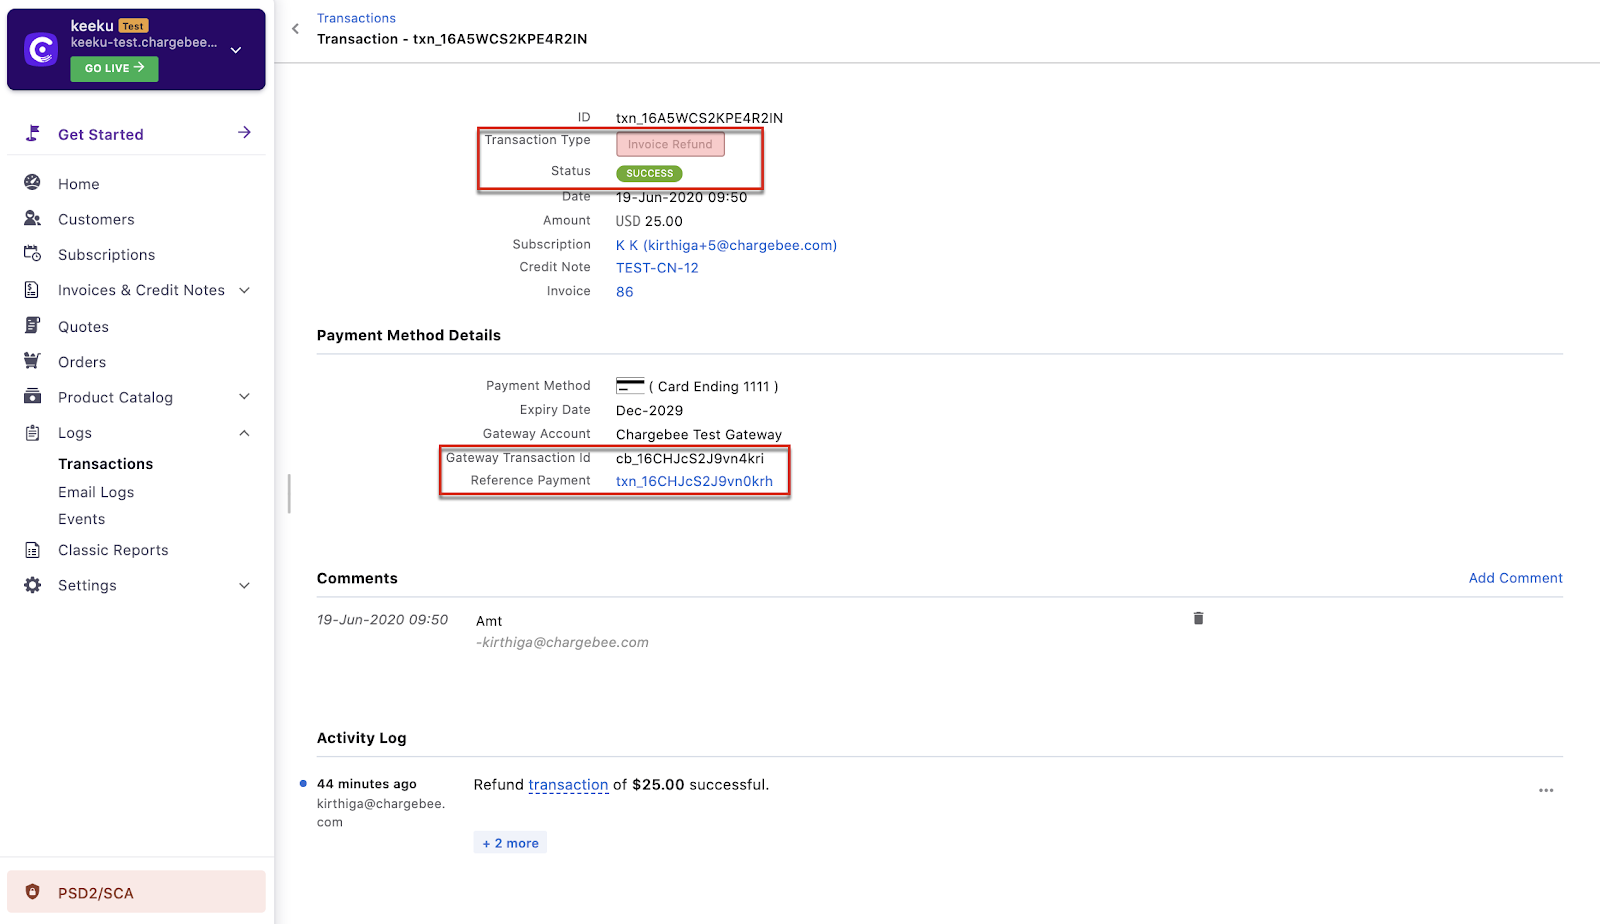The height and width of the screenshot is (924, 1600).
Task: Open the site switcher chevron near keeku-test
Action: (x=236, y=50)
